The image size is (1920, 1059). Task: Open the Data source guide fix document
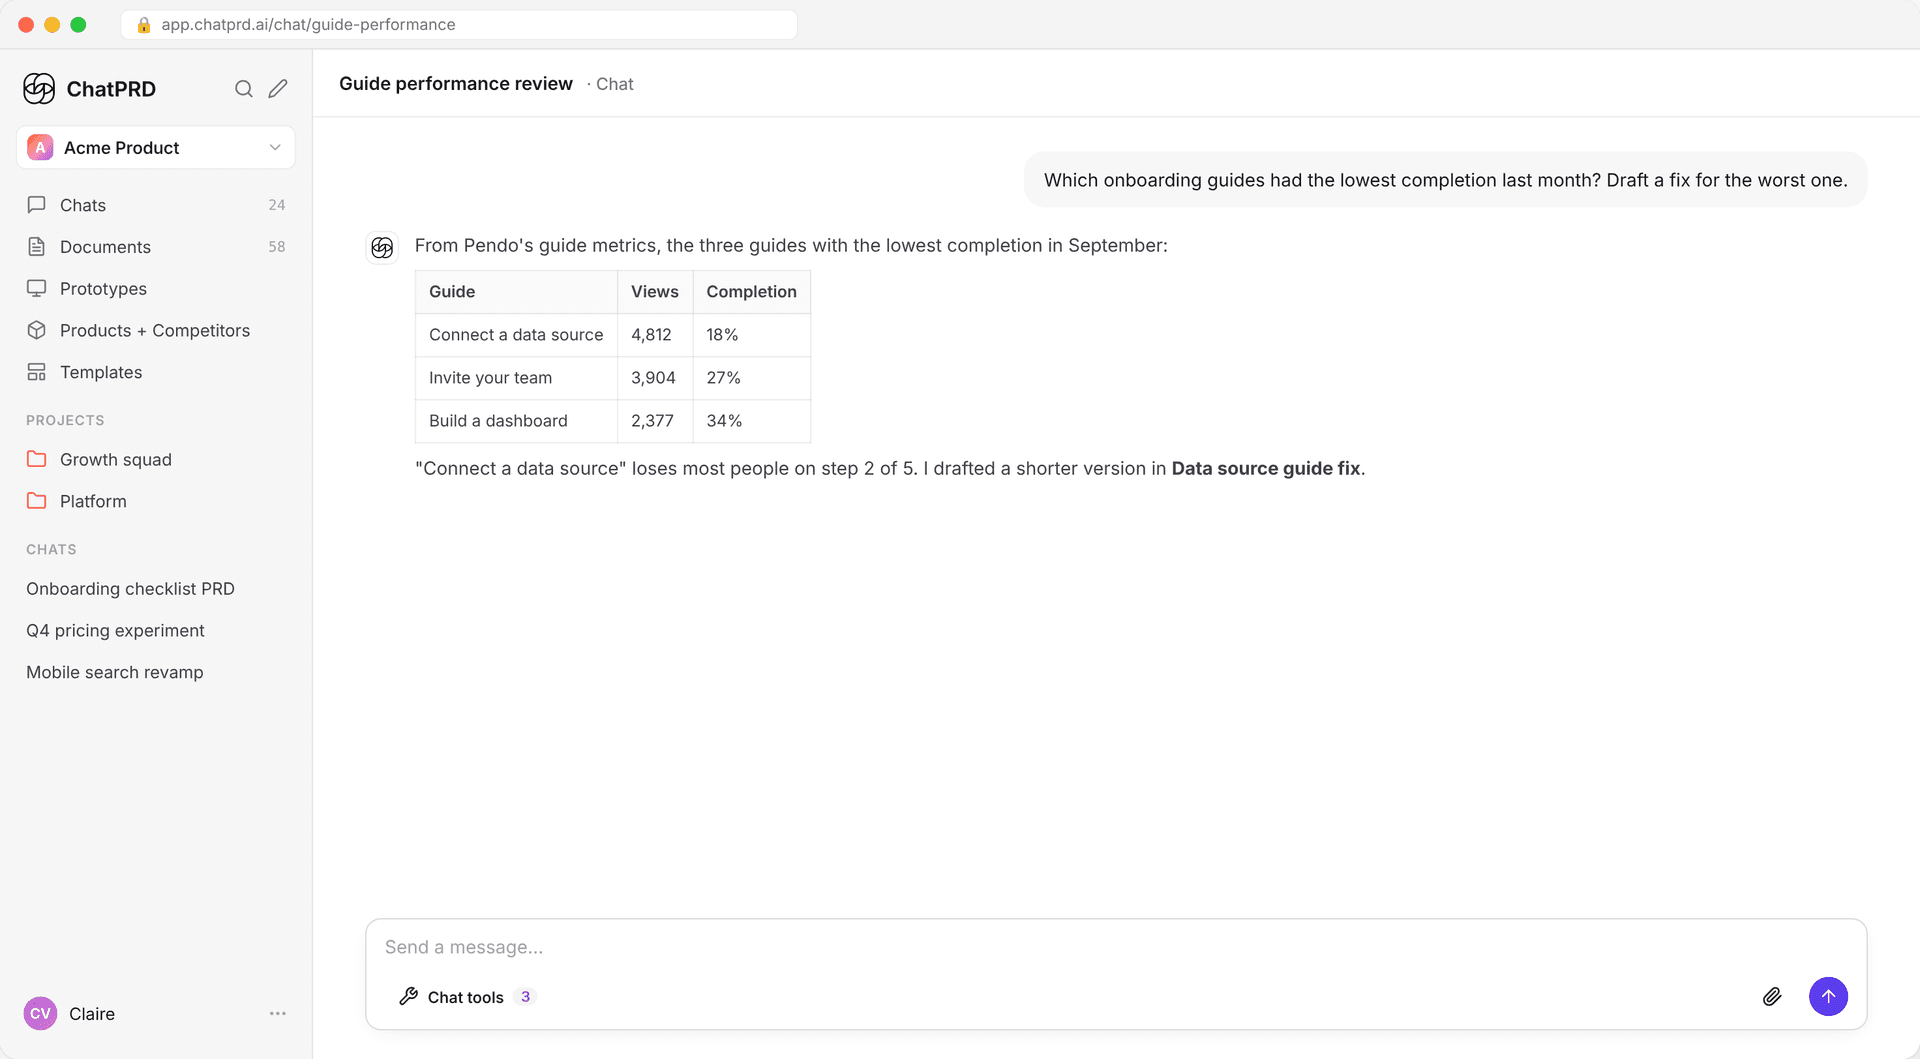pyautogui.click(x=1266, y=469)
